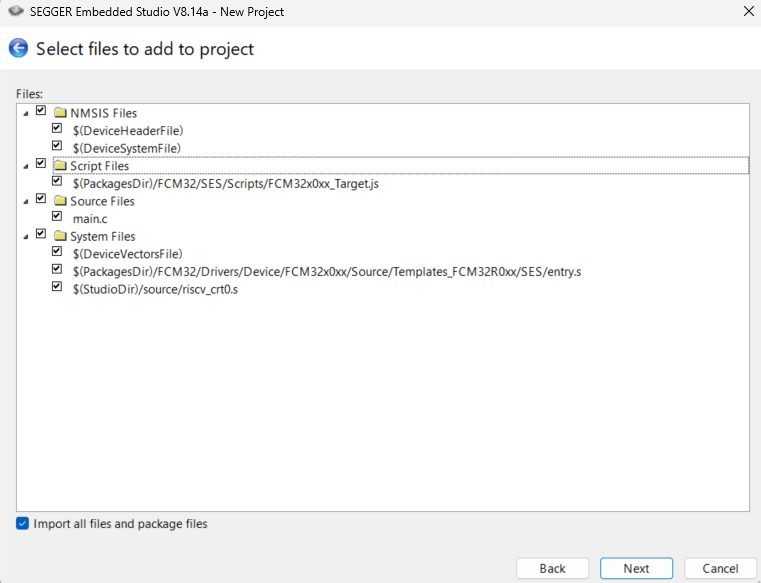Collapse the Script Files tree node
Image resolution: width=761 pixels, height=583 pixels.
[25, 166]
